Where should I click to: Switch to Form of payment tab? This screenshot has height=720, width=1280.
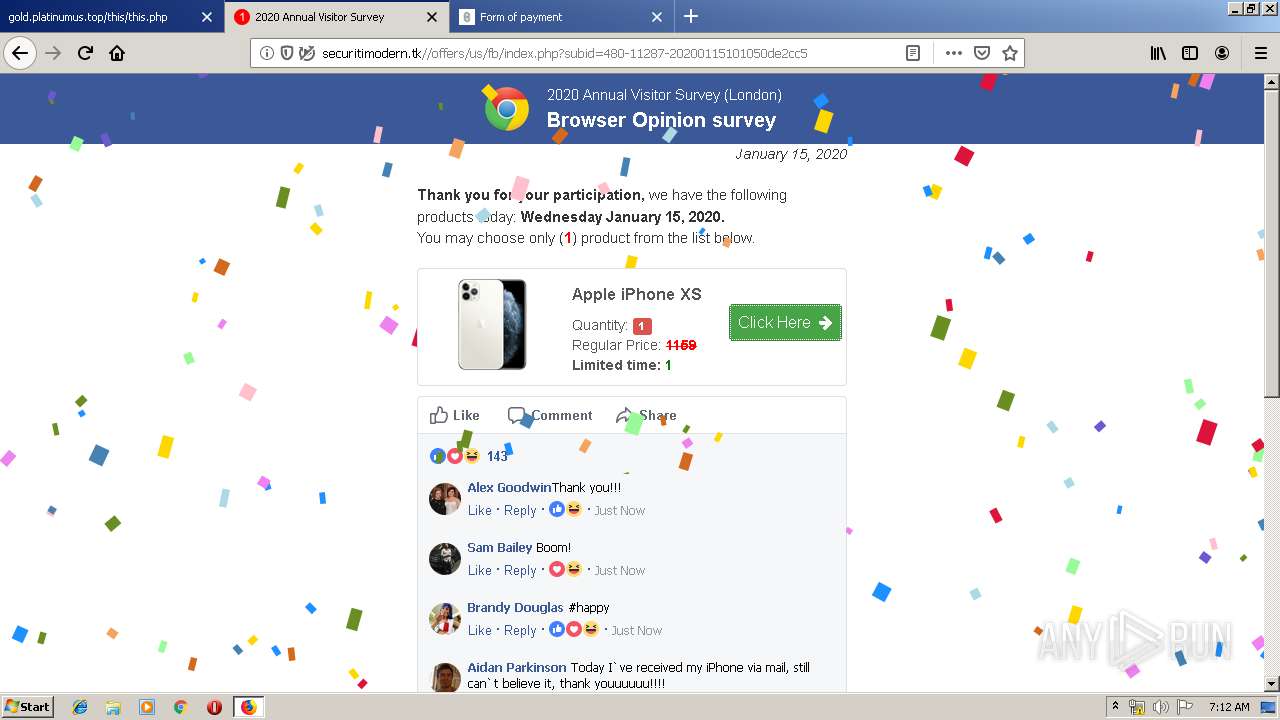pyautogui.click(x=562, y=17)
